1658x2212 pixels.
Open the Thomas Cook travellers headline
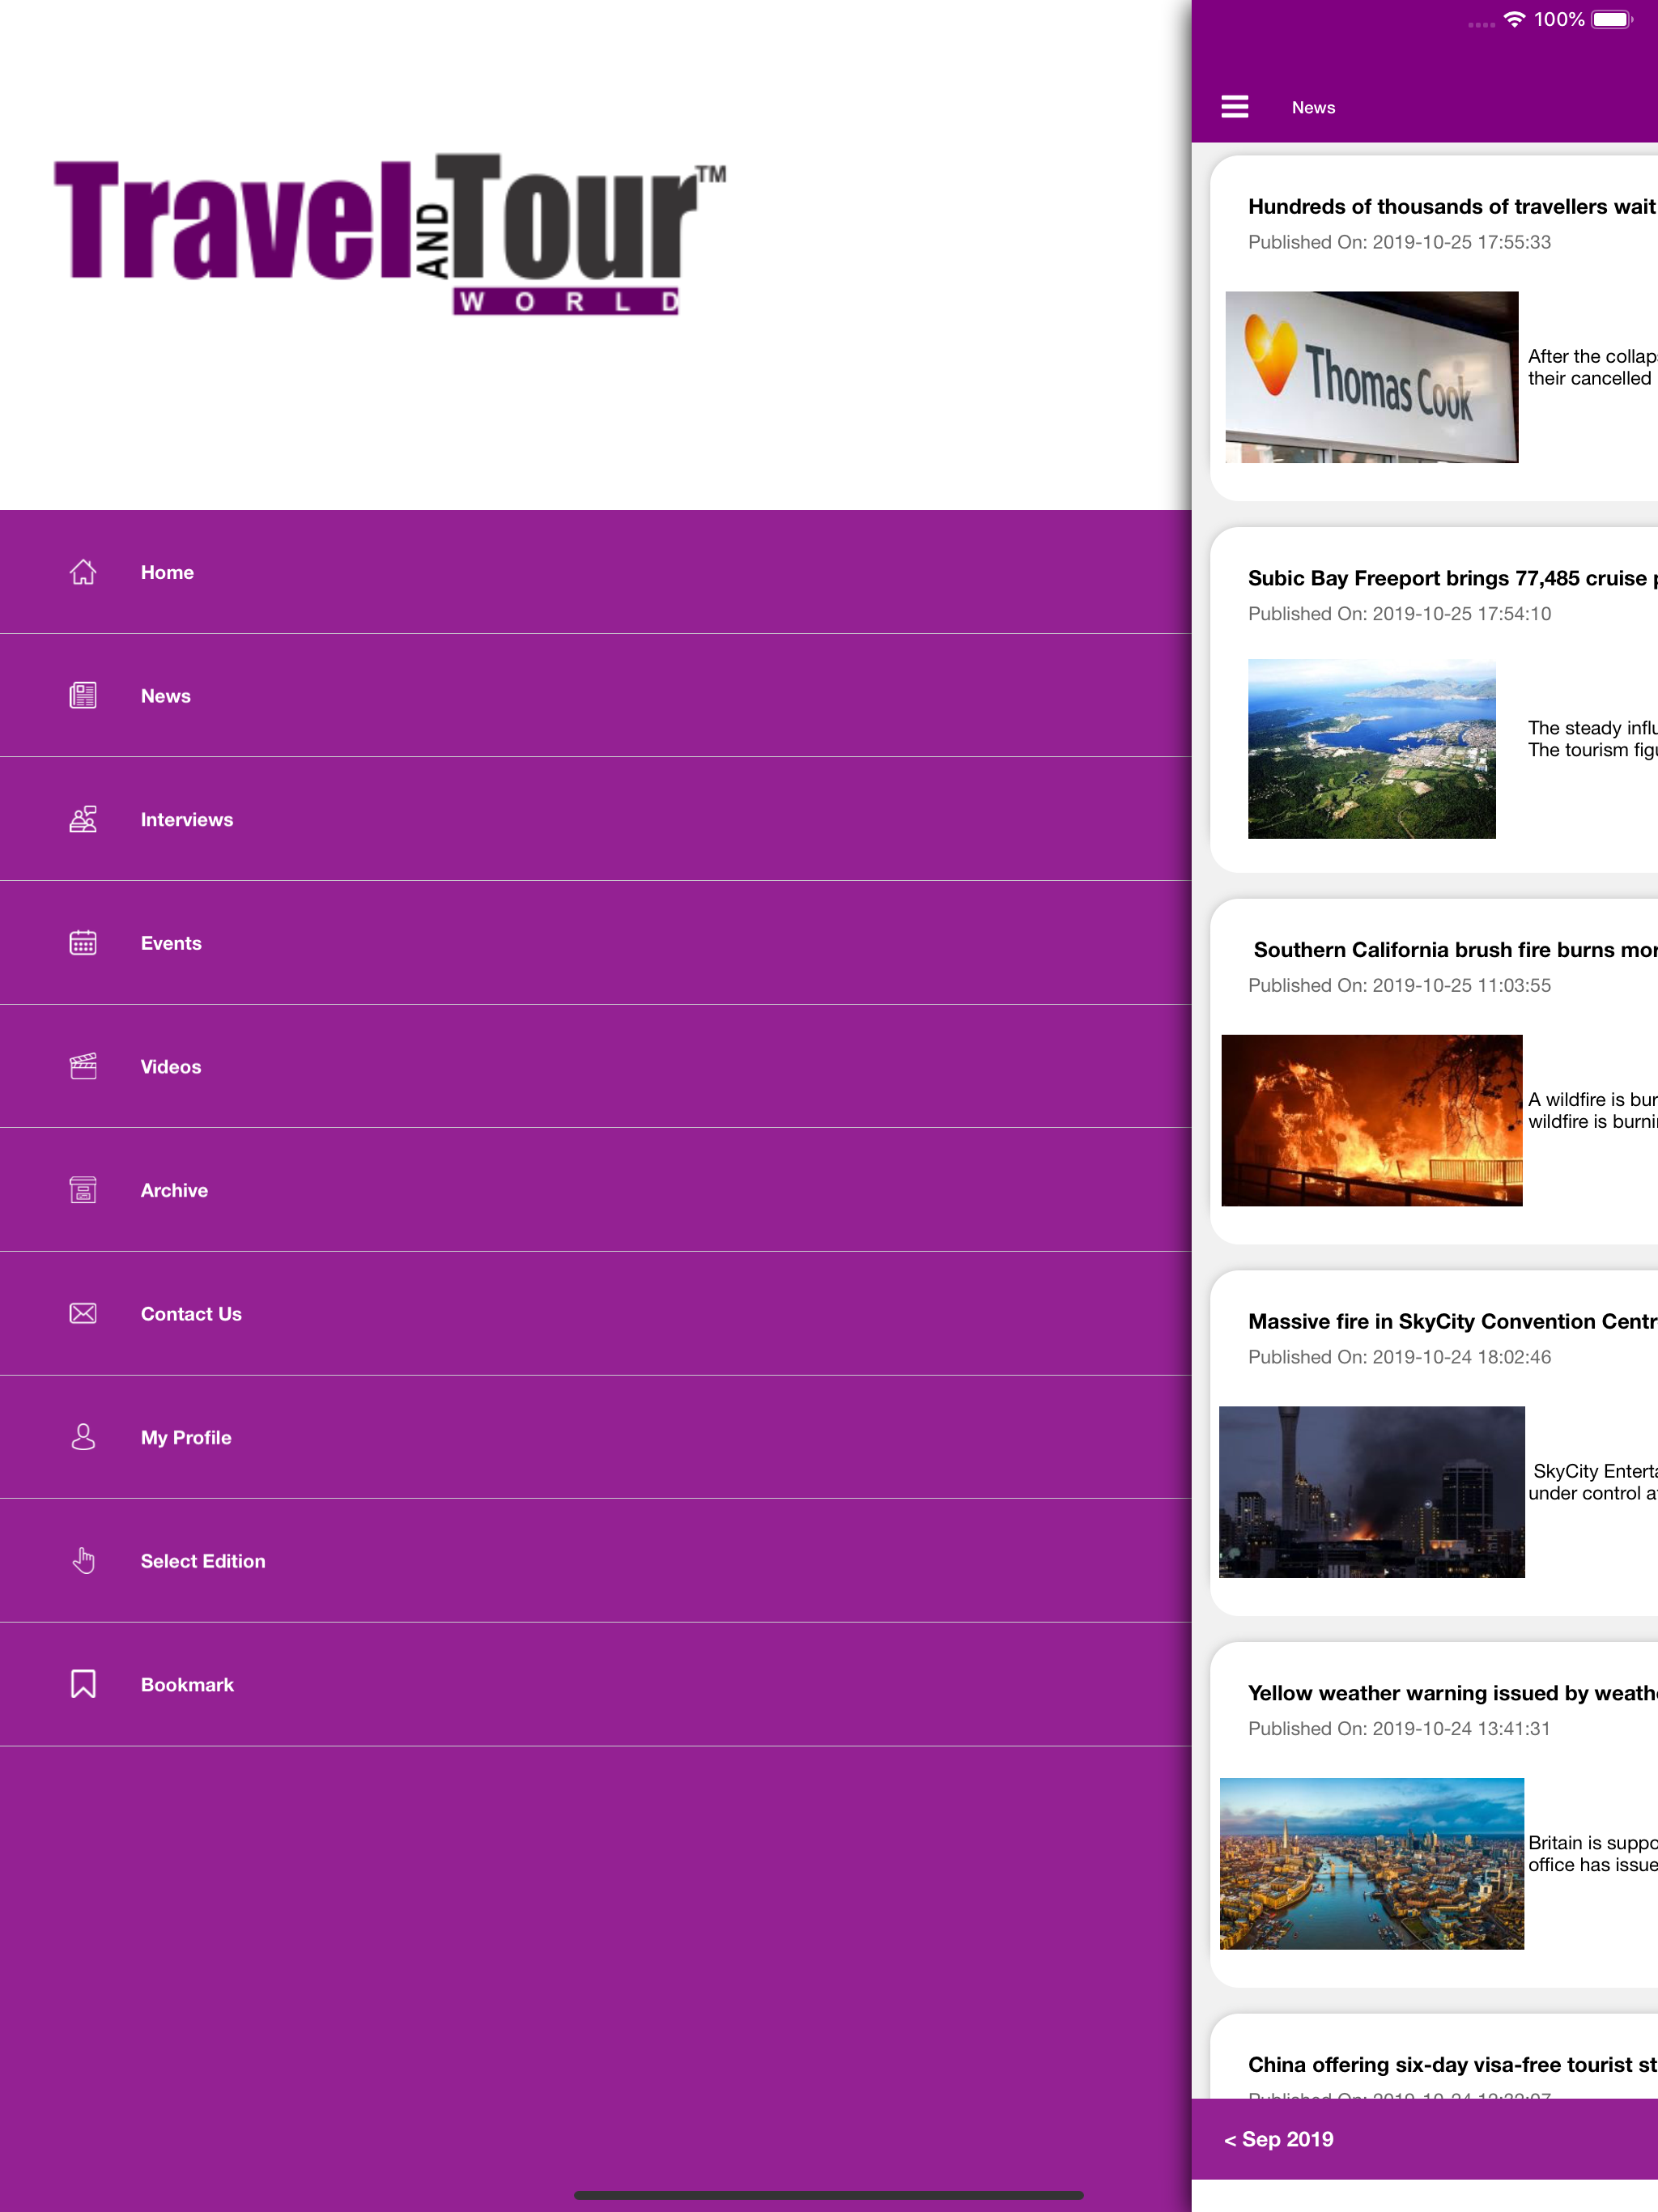click(x=1452, y=207)
